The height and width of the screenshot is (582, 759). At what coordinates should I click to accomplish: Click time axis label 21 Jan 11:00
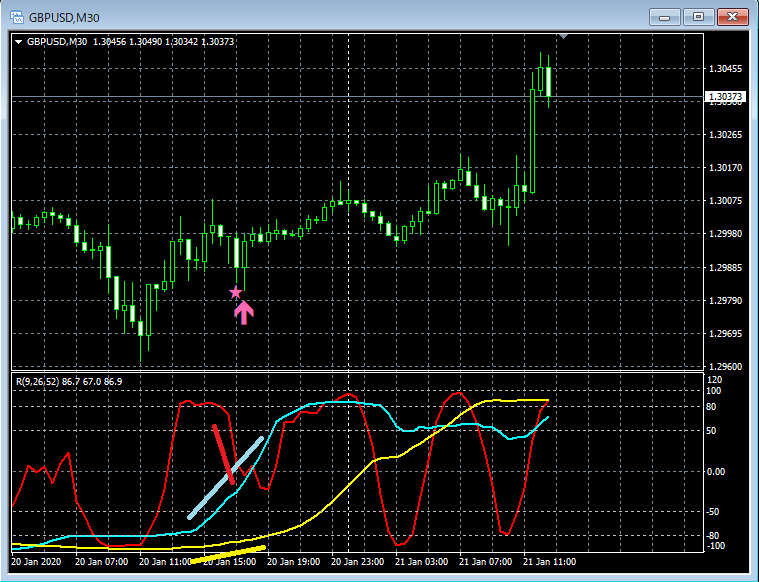549,562
